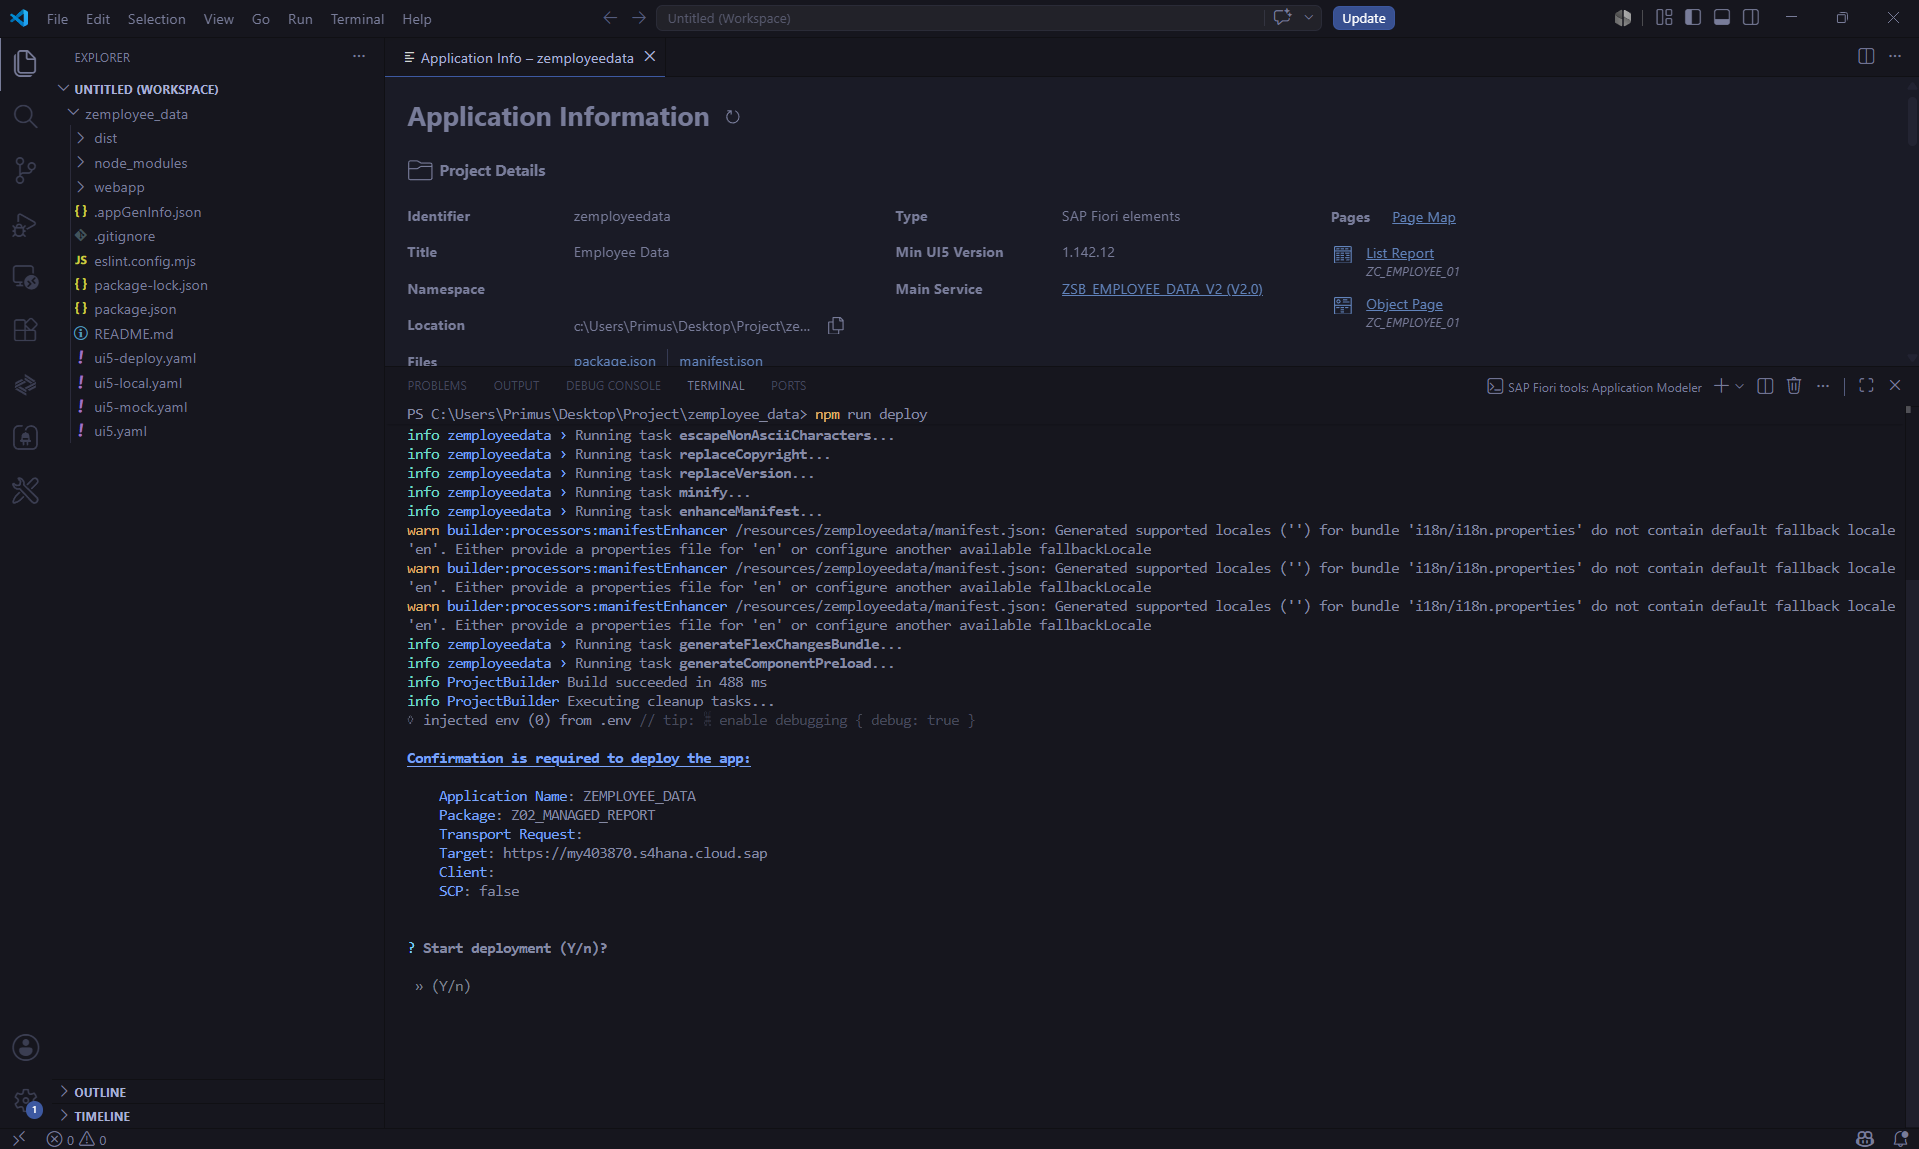Close the terminal panel

click(1895, 386)
